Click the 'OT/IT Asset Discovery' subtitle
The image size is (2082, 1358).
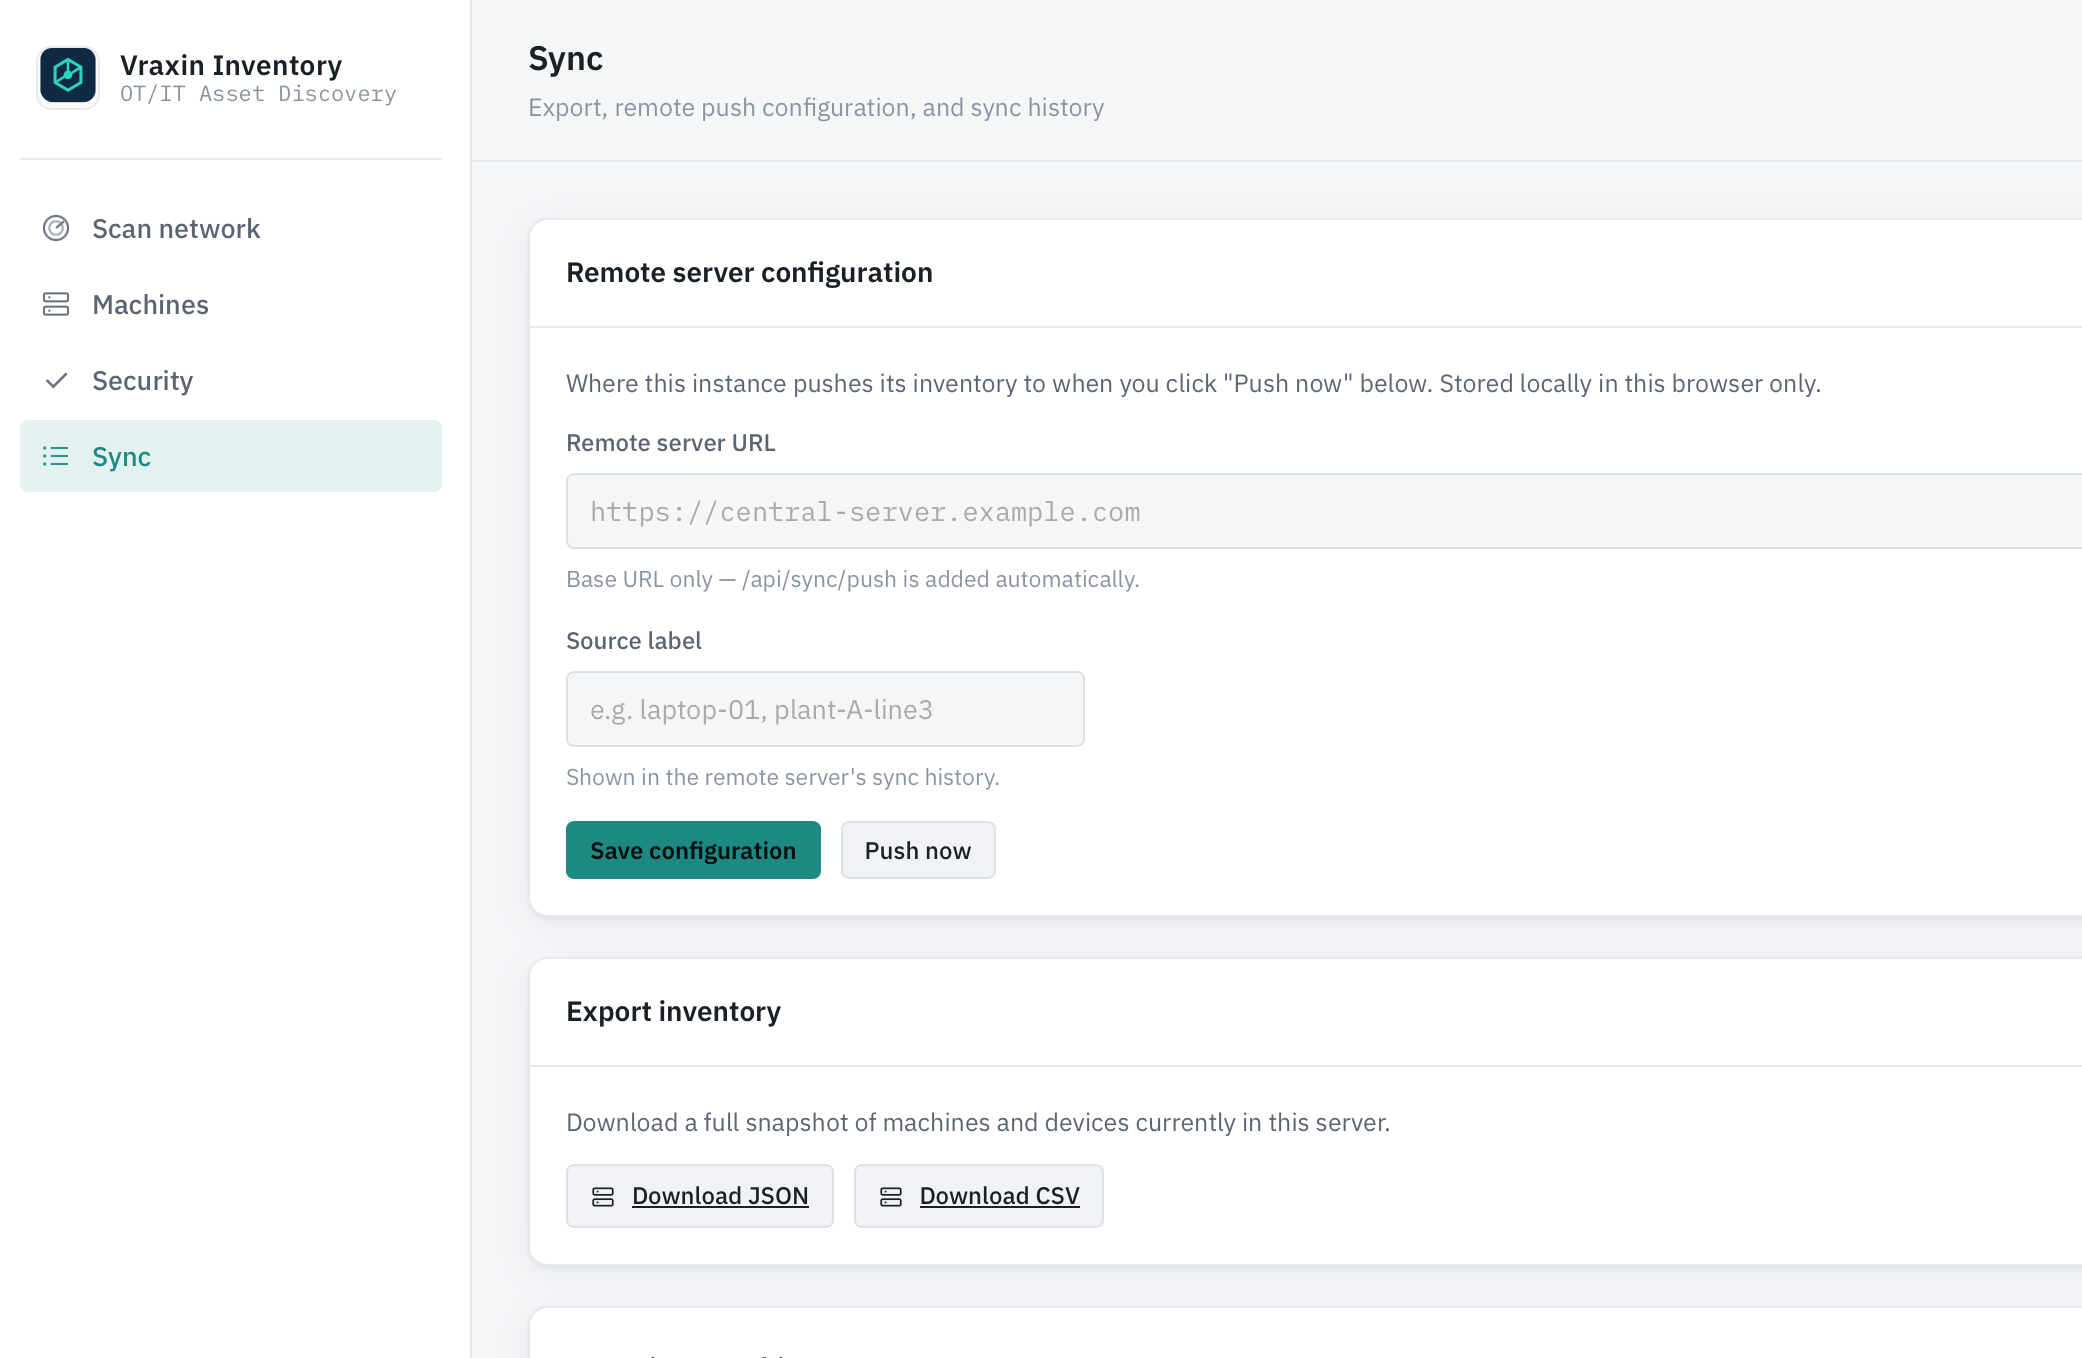tap(258, 94)
